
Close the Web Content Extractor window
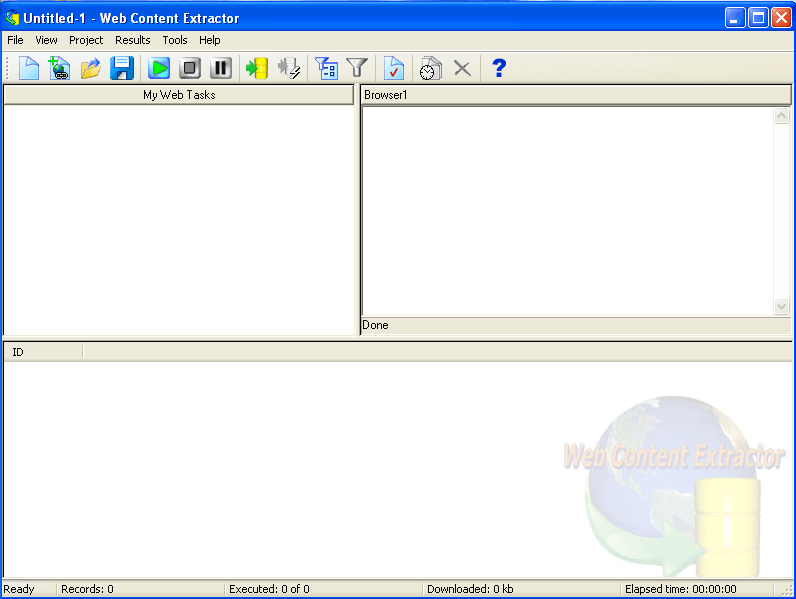point(782,18)
